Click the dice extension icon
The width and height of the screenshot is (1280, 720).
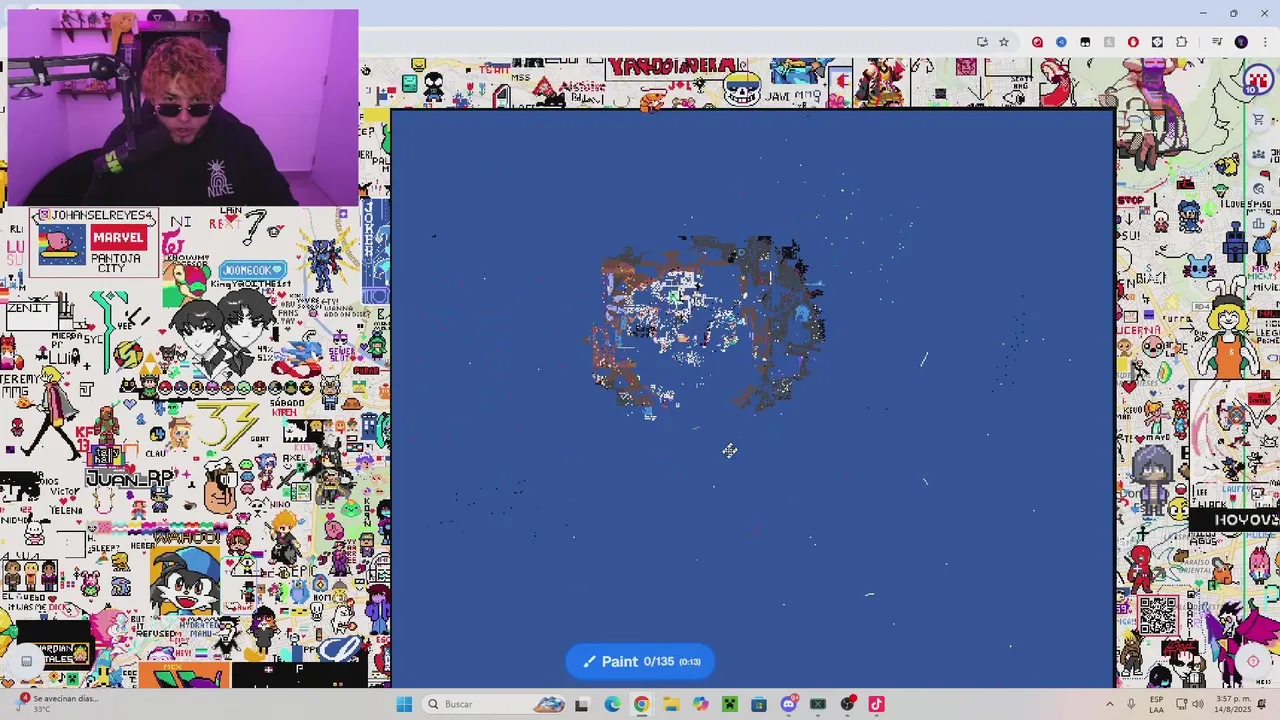click(x=1157, y=42)
